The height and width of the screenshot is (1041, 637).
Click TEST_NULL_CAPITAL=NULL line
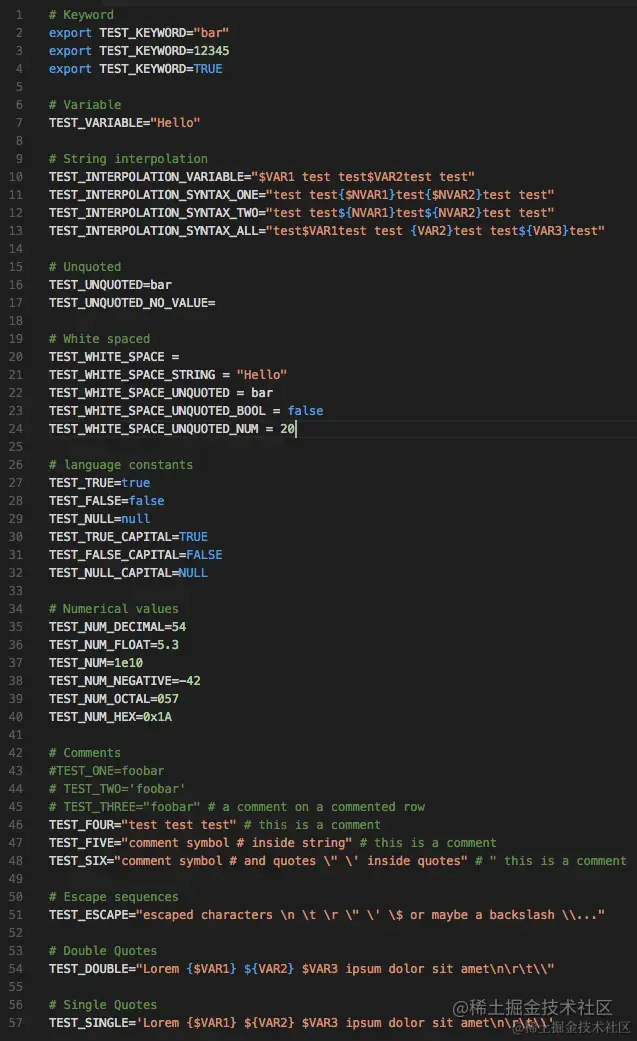pyautogui.click(x=128, y=572)
